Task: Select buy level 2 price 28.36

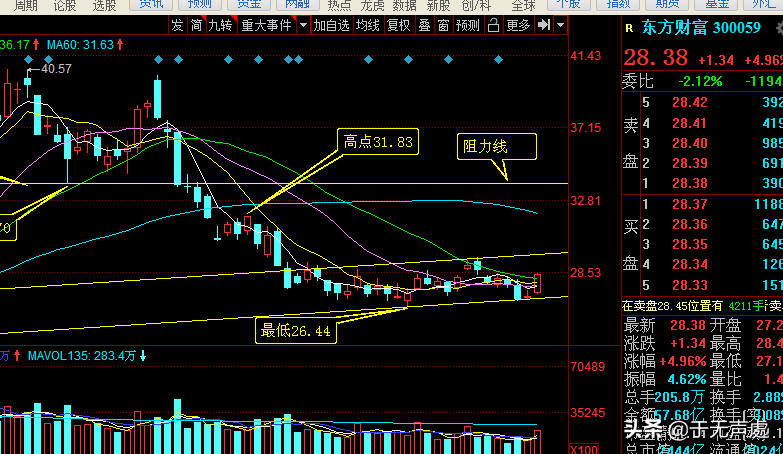Action: tap(690, 224)
